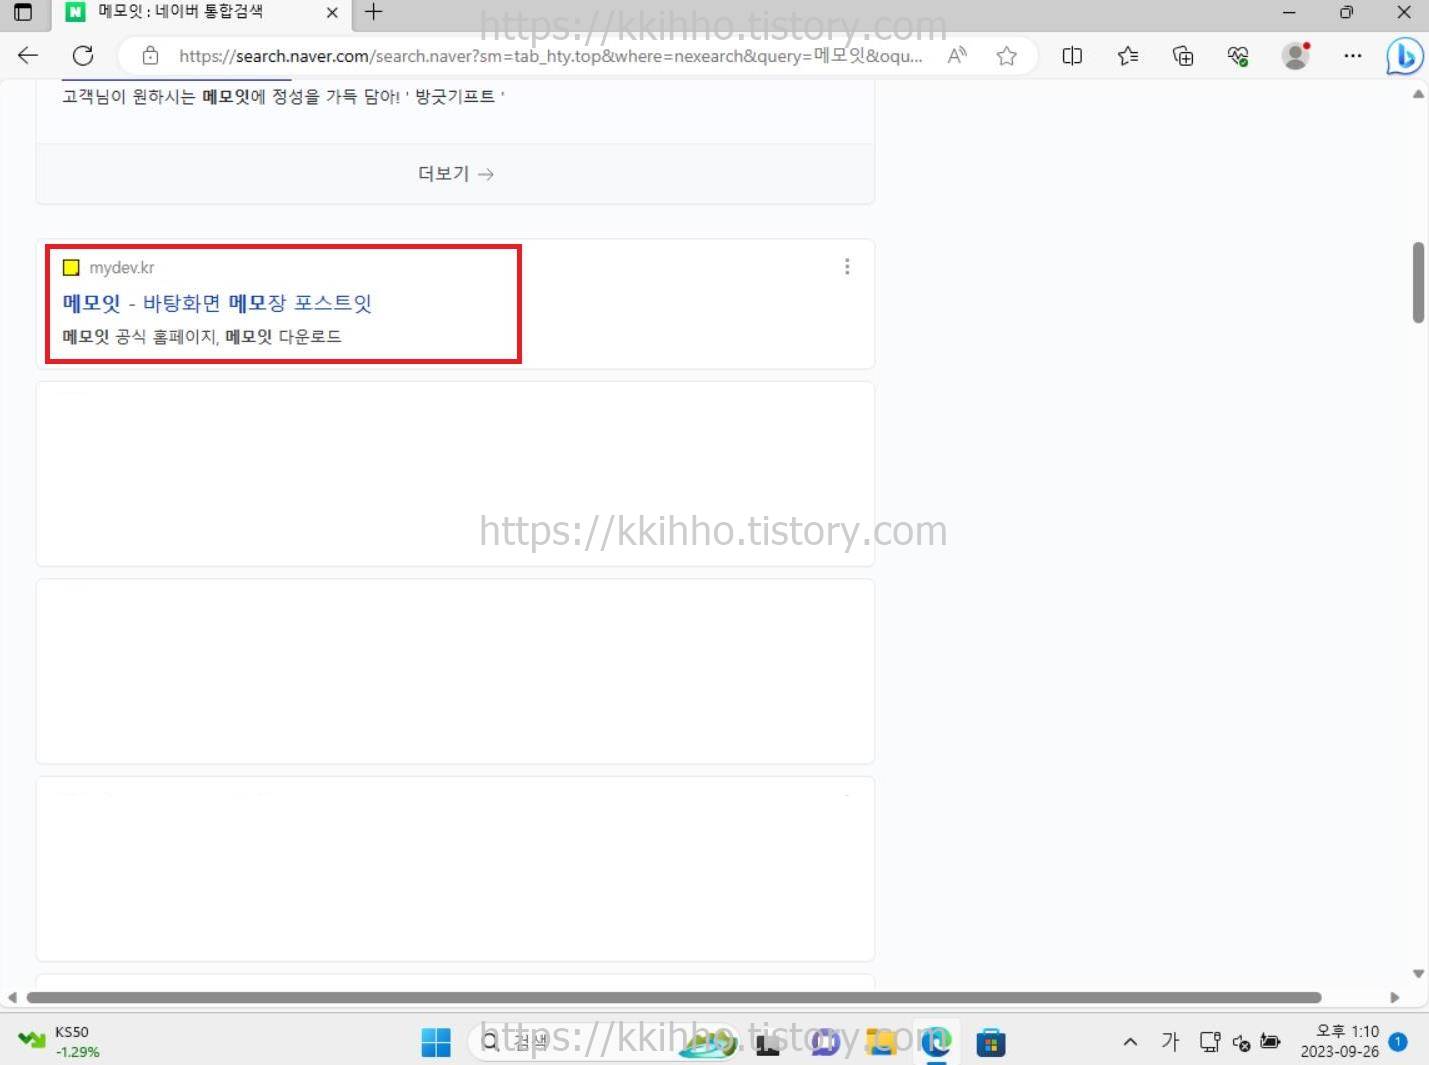Viewport: 1429px width, 1065px height.
Task: Click the mydev.kr site link
Action: (x=121, y=267)
